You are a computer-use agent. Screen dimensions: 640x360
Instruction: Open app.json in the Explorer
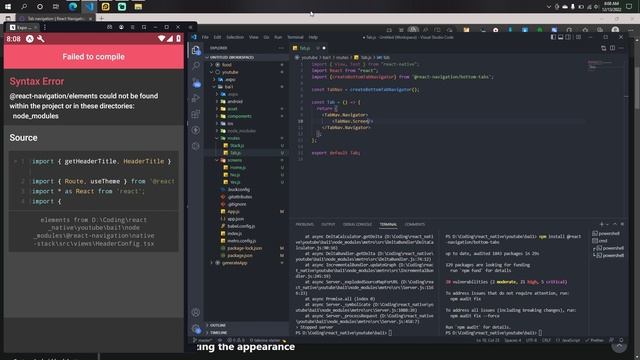[236, 219]
